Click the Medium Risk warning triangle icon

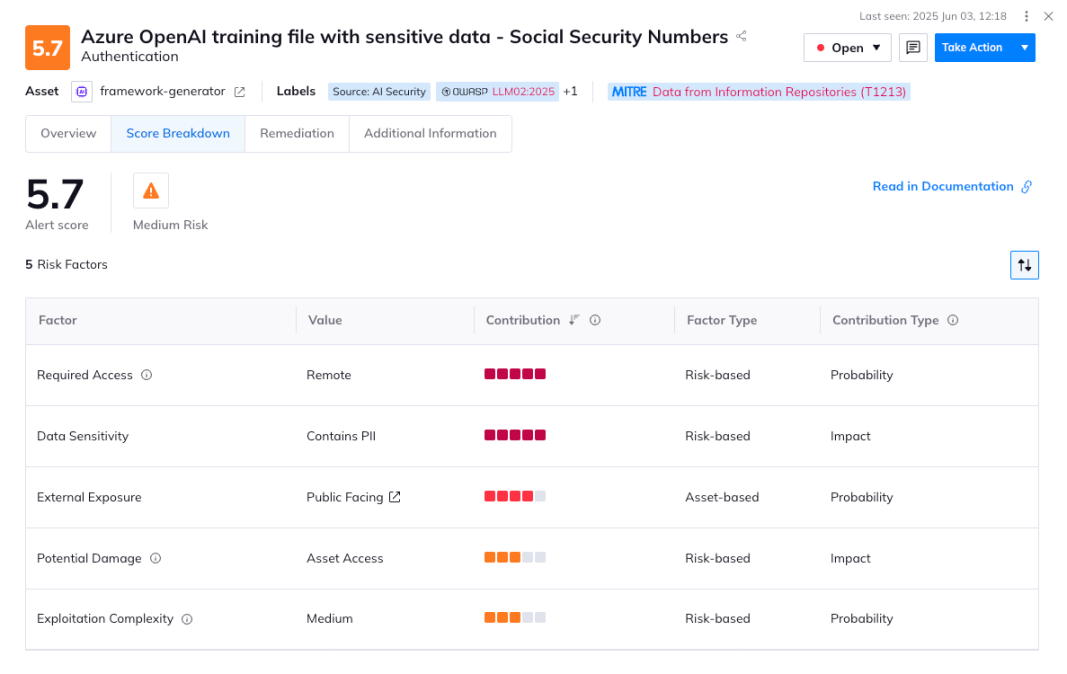coord(151,191)
